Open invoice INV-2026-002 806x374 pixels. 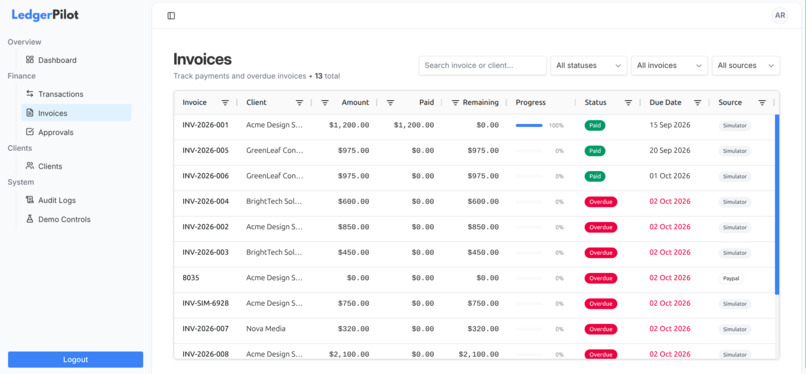(x=206, y=227)
